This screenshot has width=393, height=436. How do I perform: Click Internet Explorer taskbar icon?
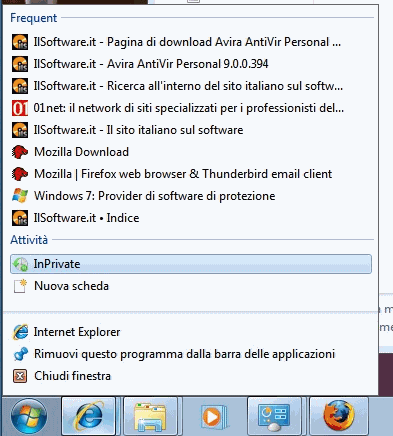[88, 417]
